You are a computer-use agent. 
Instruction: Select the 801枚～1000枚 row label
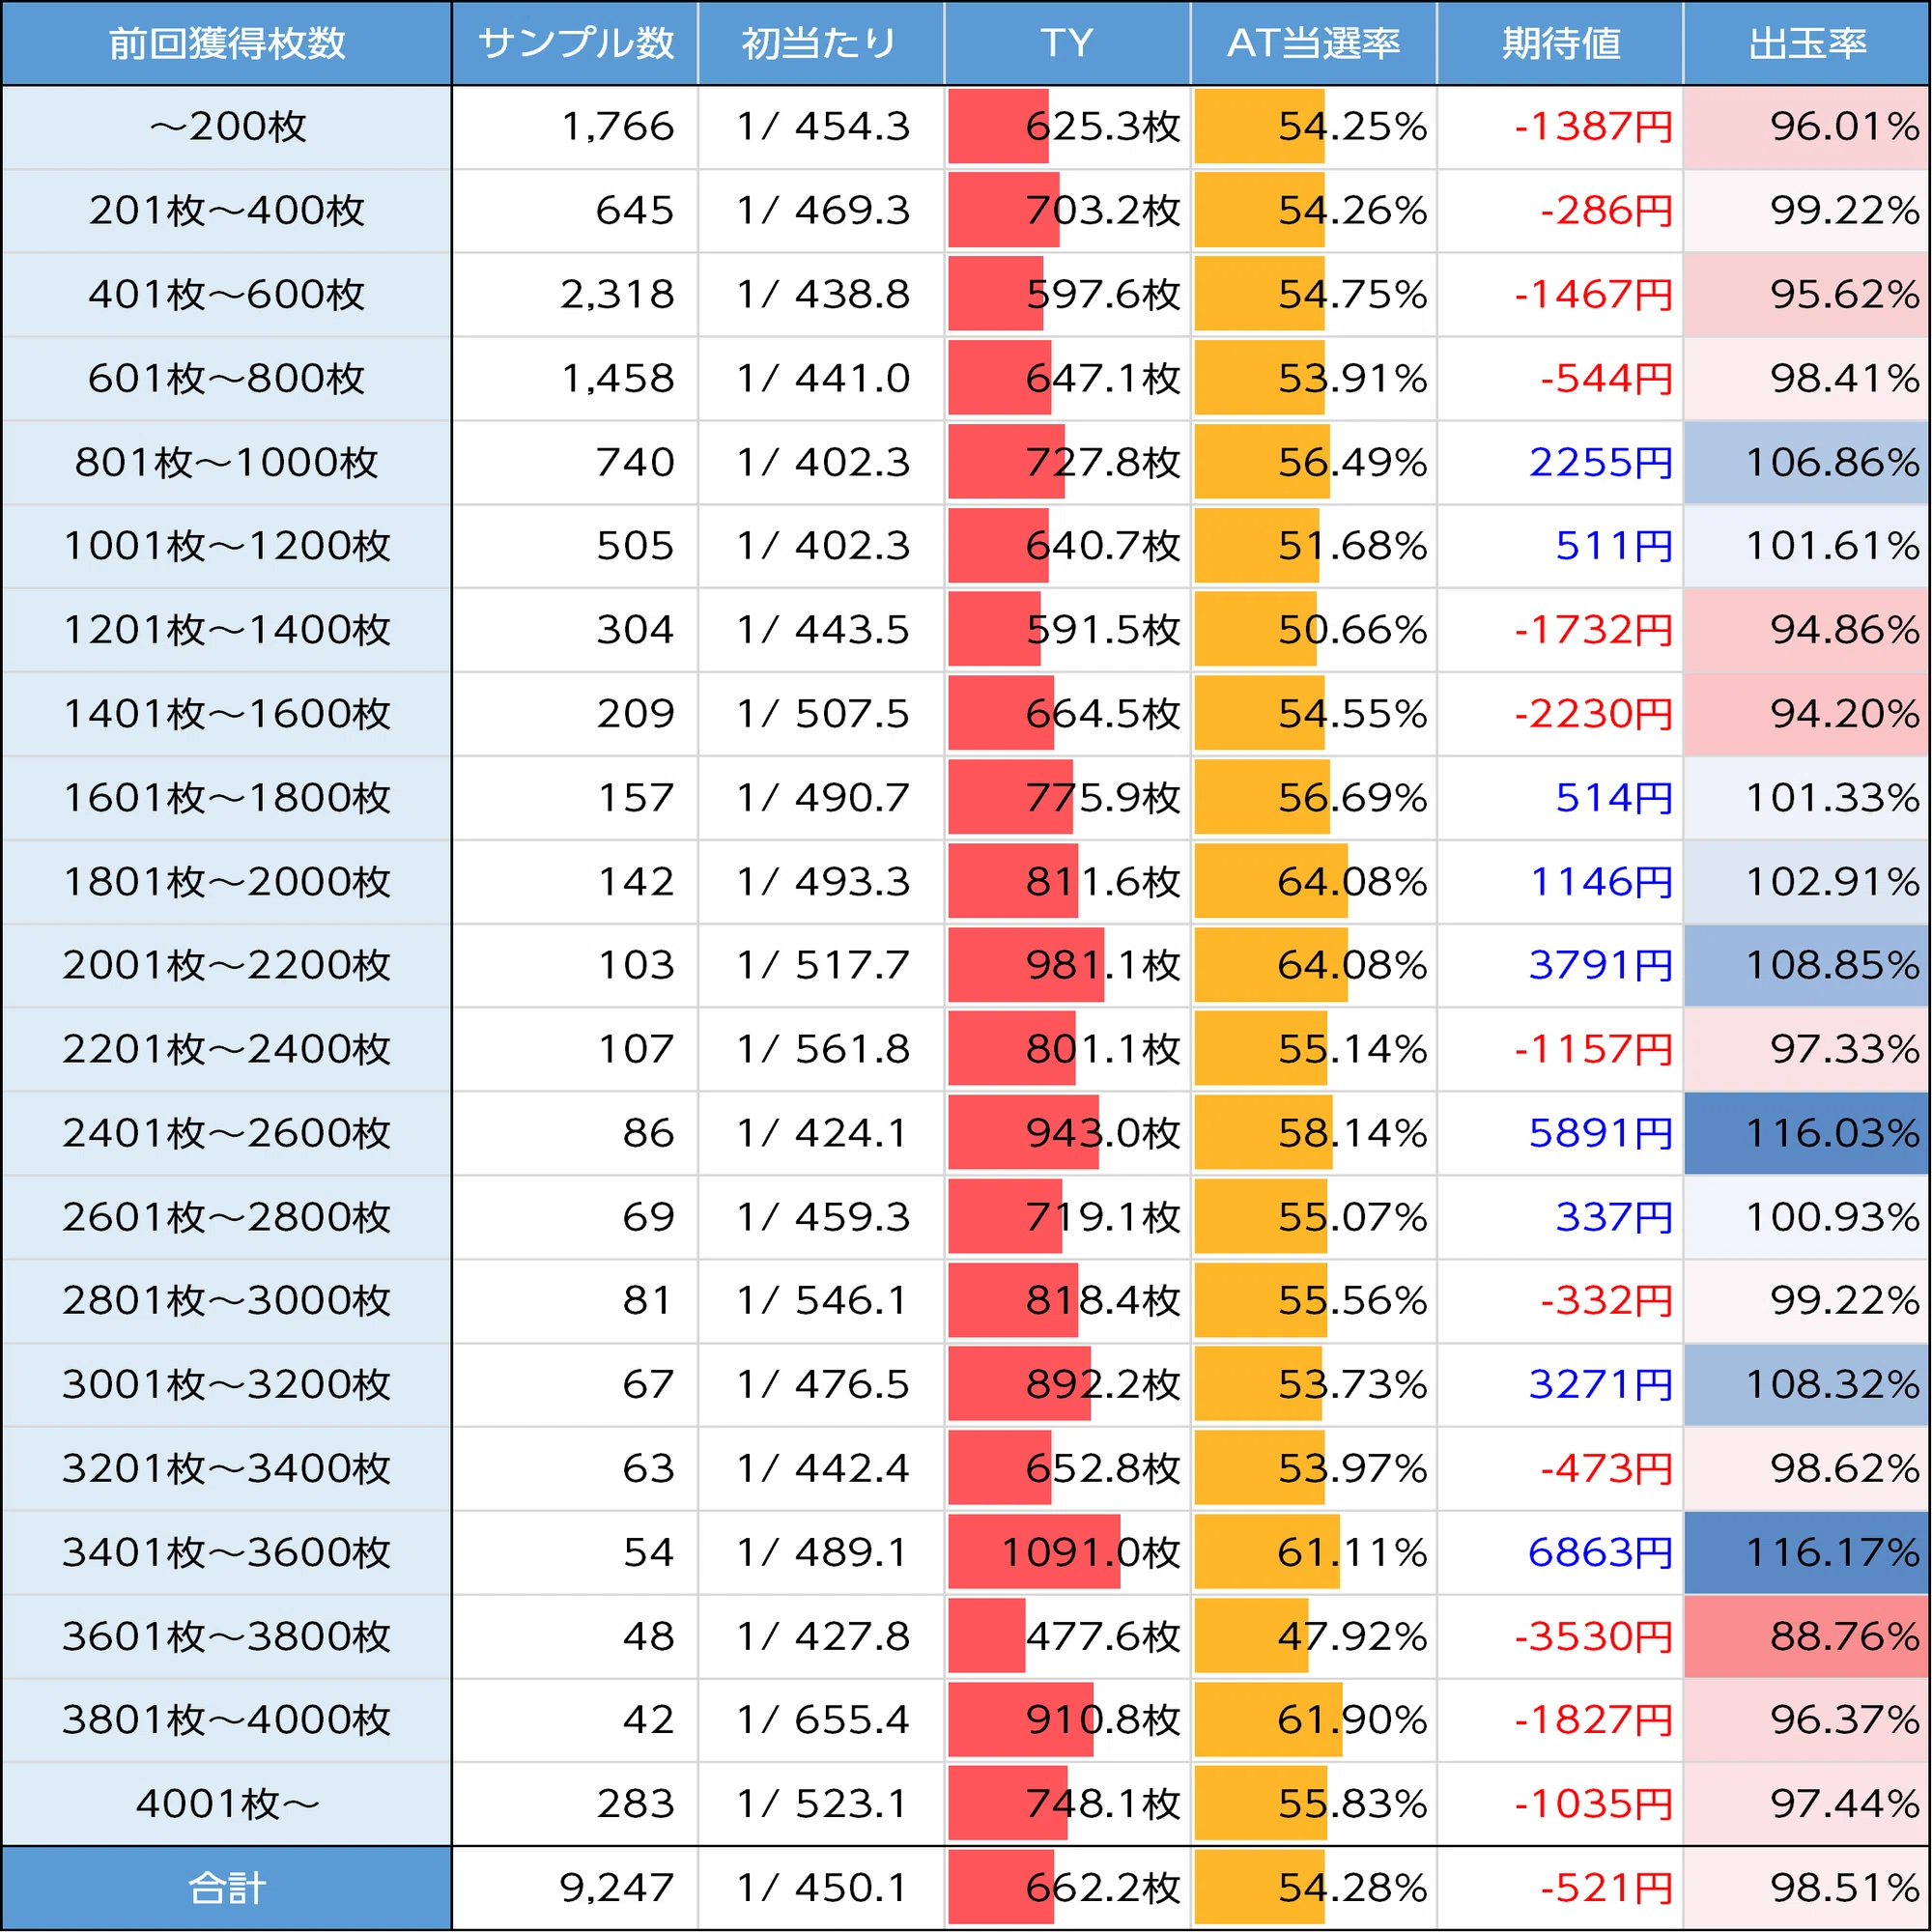coord(227,463)
